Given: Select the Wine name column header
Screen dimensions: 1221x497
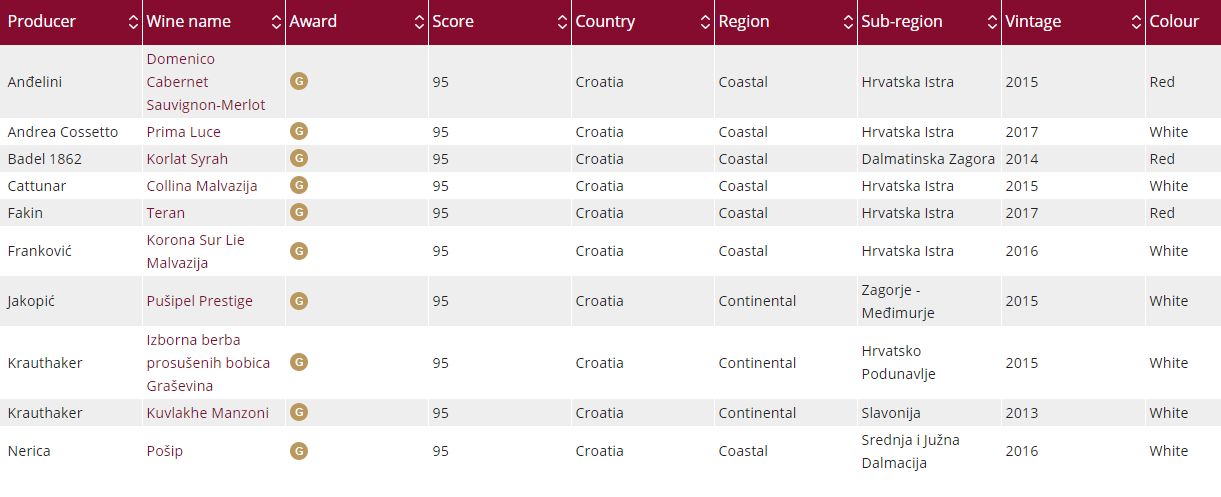Looking at the screenshot, I should (189, 22).
